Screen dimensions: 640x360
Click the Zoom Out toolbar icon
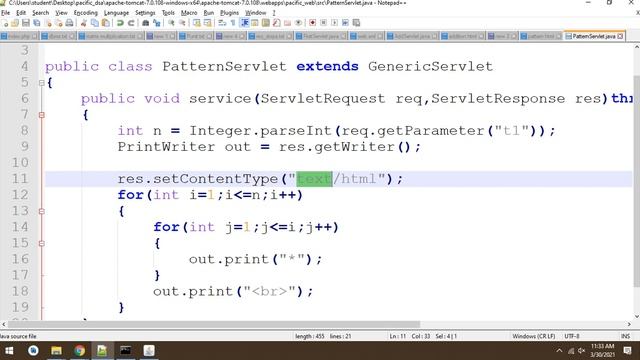[182, 23]
